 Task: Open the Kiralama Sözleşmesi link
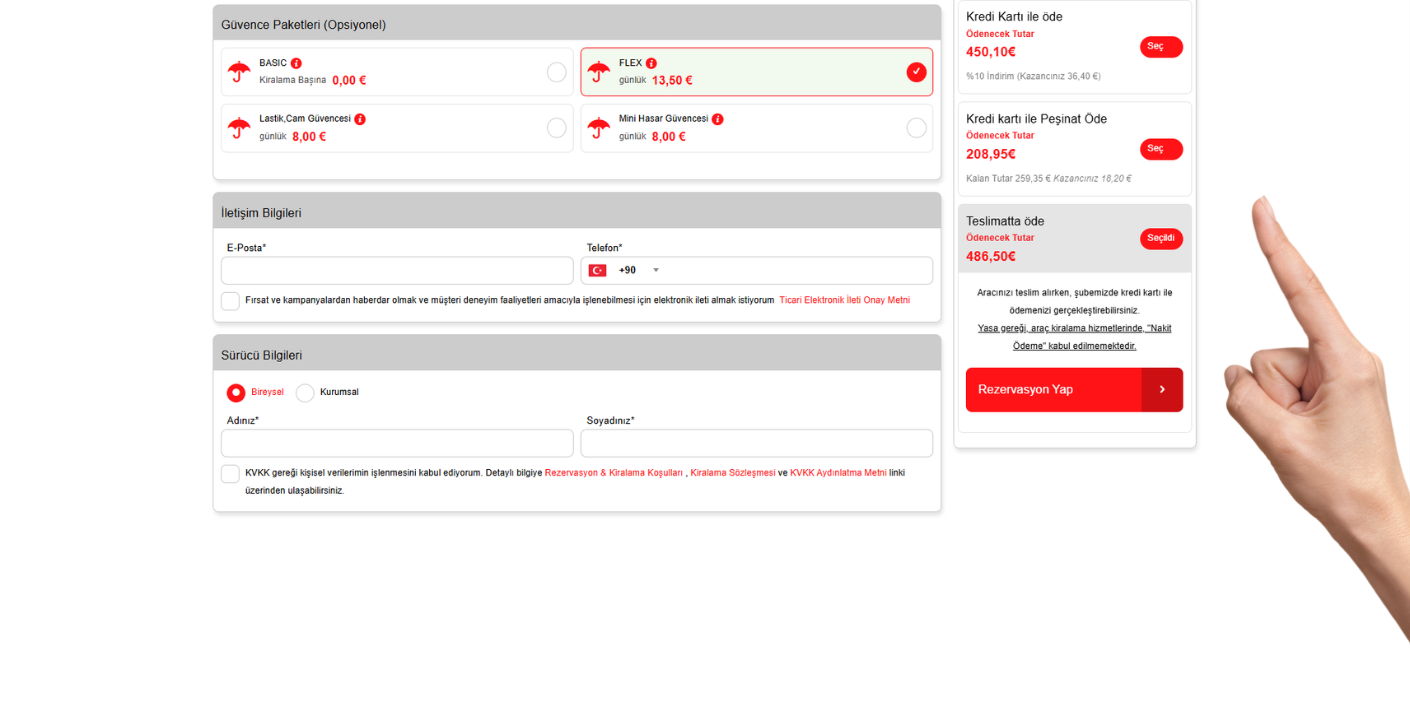[733, 473]
